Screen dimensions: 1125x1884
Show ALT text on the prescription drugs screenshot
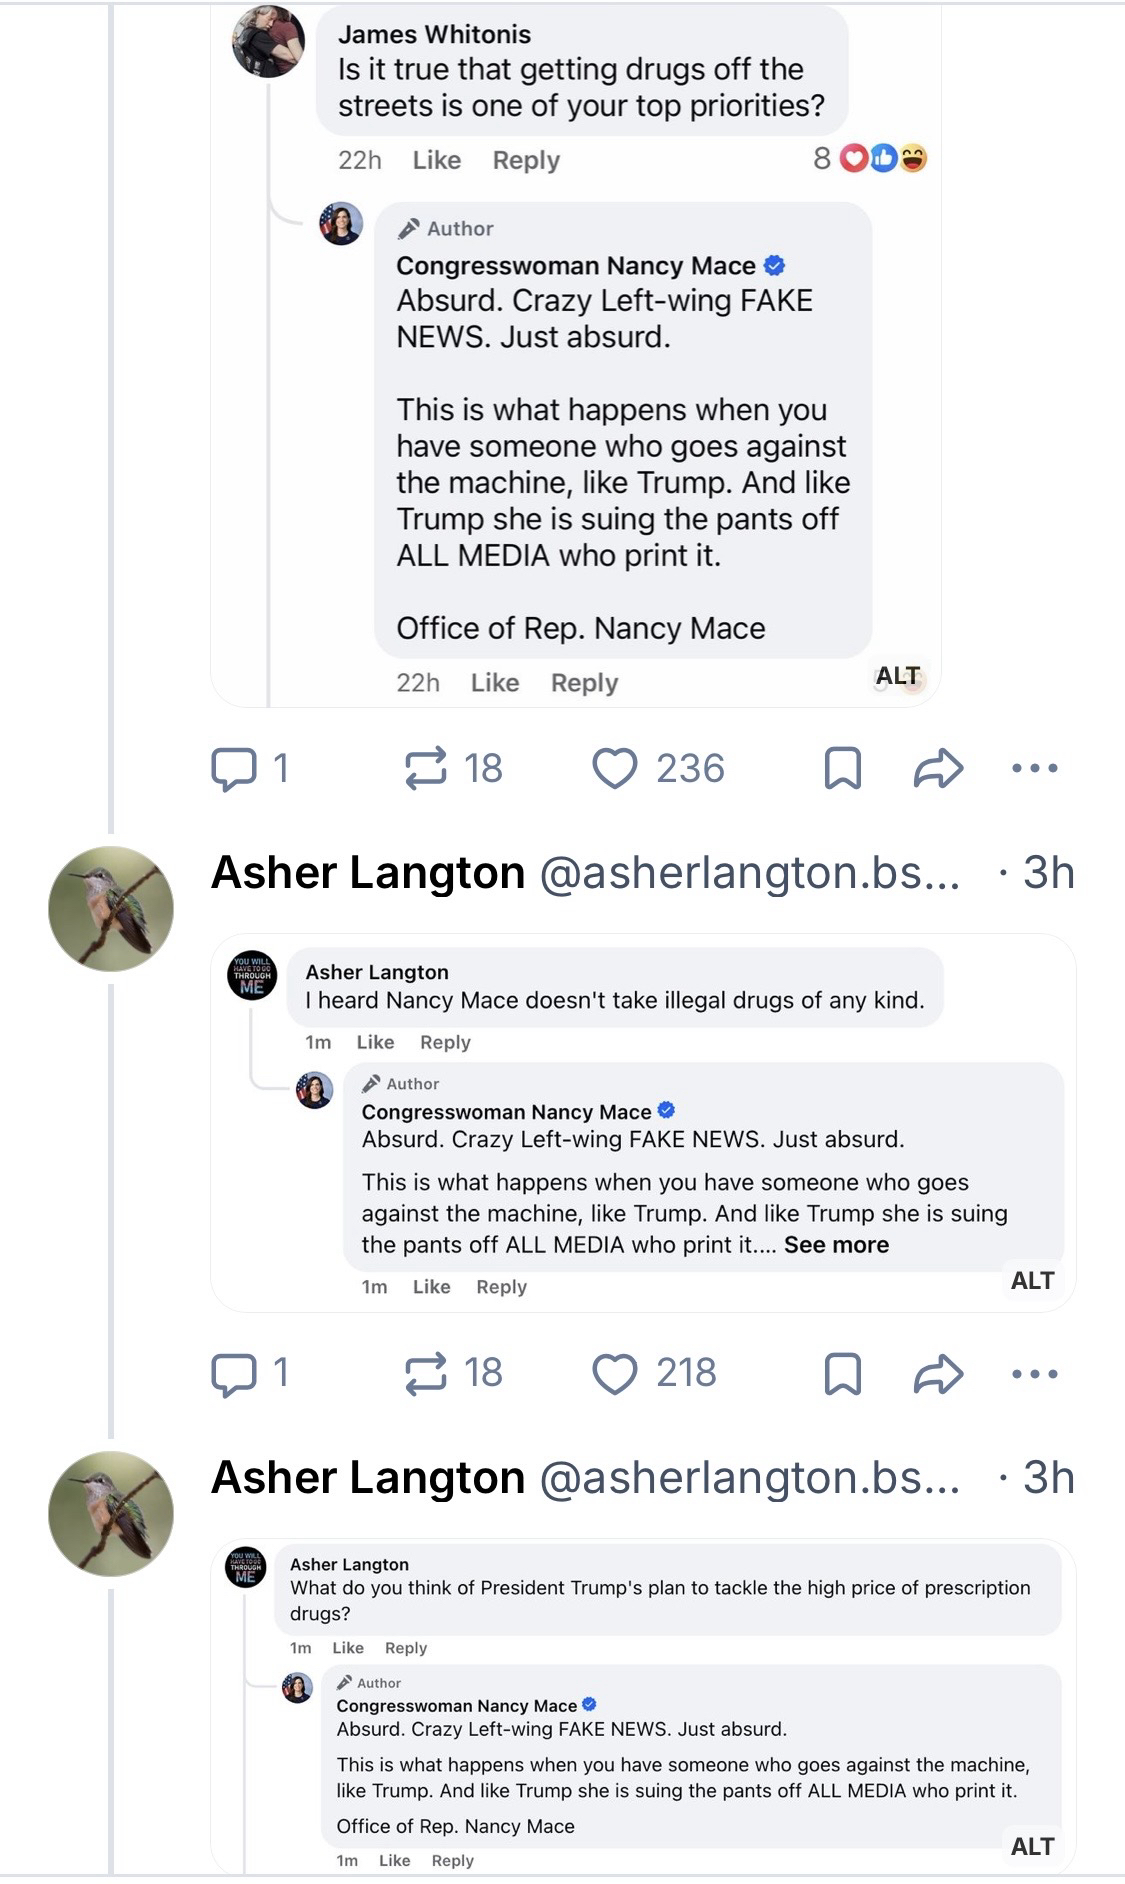pyautogui.click(x=1032, y=1847)
